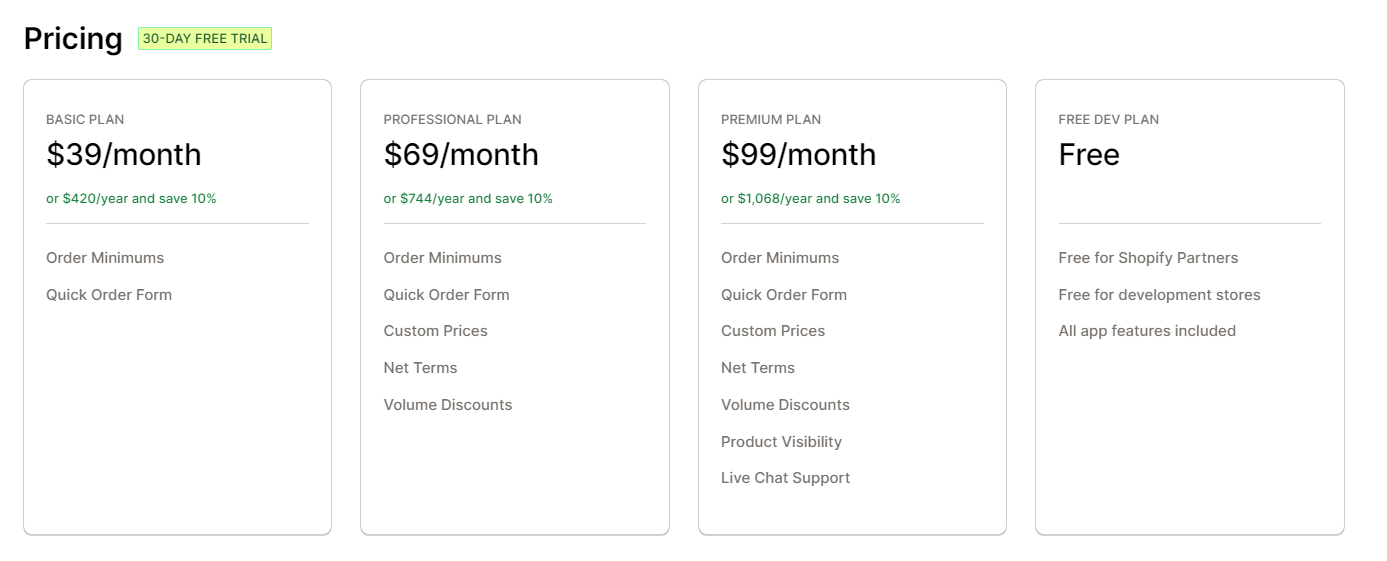Click Free for Shopify Partners text
This screenshot has height=561, width=1387.
point(1148,258)
